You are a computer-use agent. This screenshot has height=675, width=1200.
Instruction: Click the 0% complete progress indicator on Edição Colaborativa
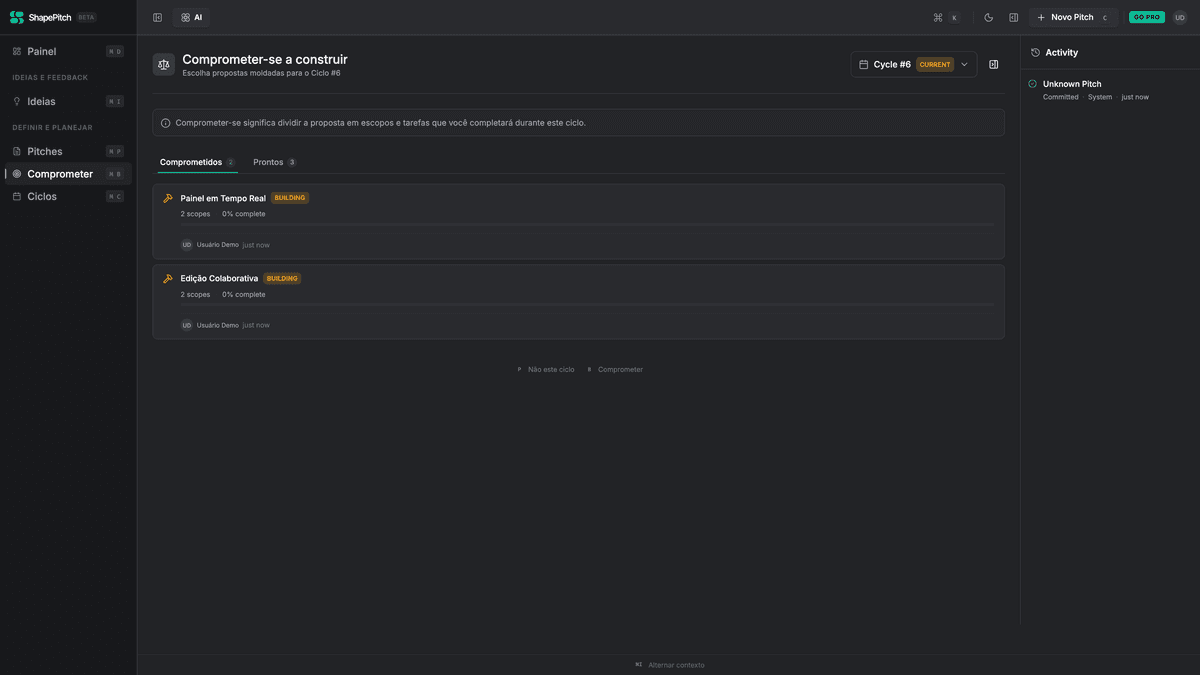[x=243, y=294]
